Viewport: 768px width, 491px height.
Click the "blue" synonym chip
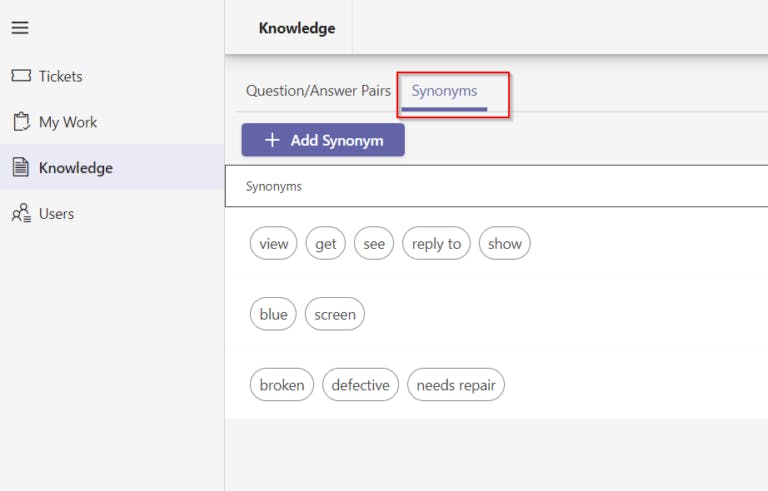click(x=273, y=314)
